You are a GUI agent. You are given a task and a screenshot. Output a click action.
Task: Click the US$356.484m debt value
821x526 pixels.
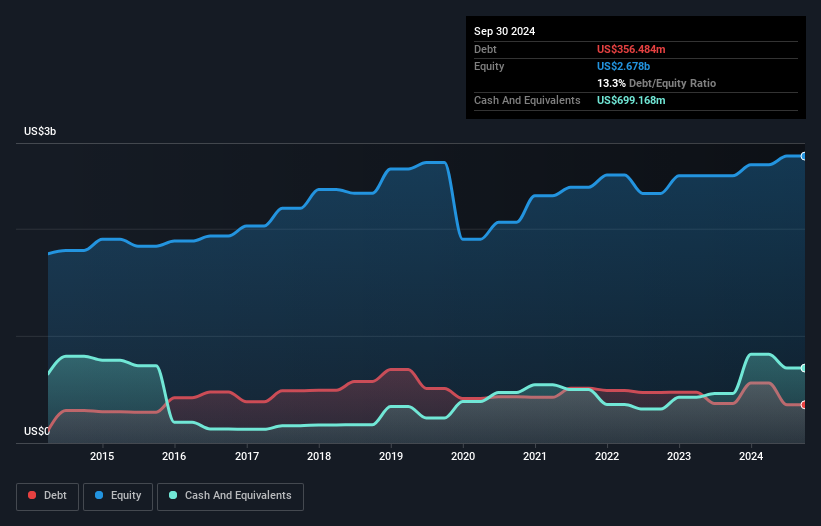[x=631, y=49]
